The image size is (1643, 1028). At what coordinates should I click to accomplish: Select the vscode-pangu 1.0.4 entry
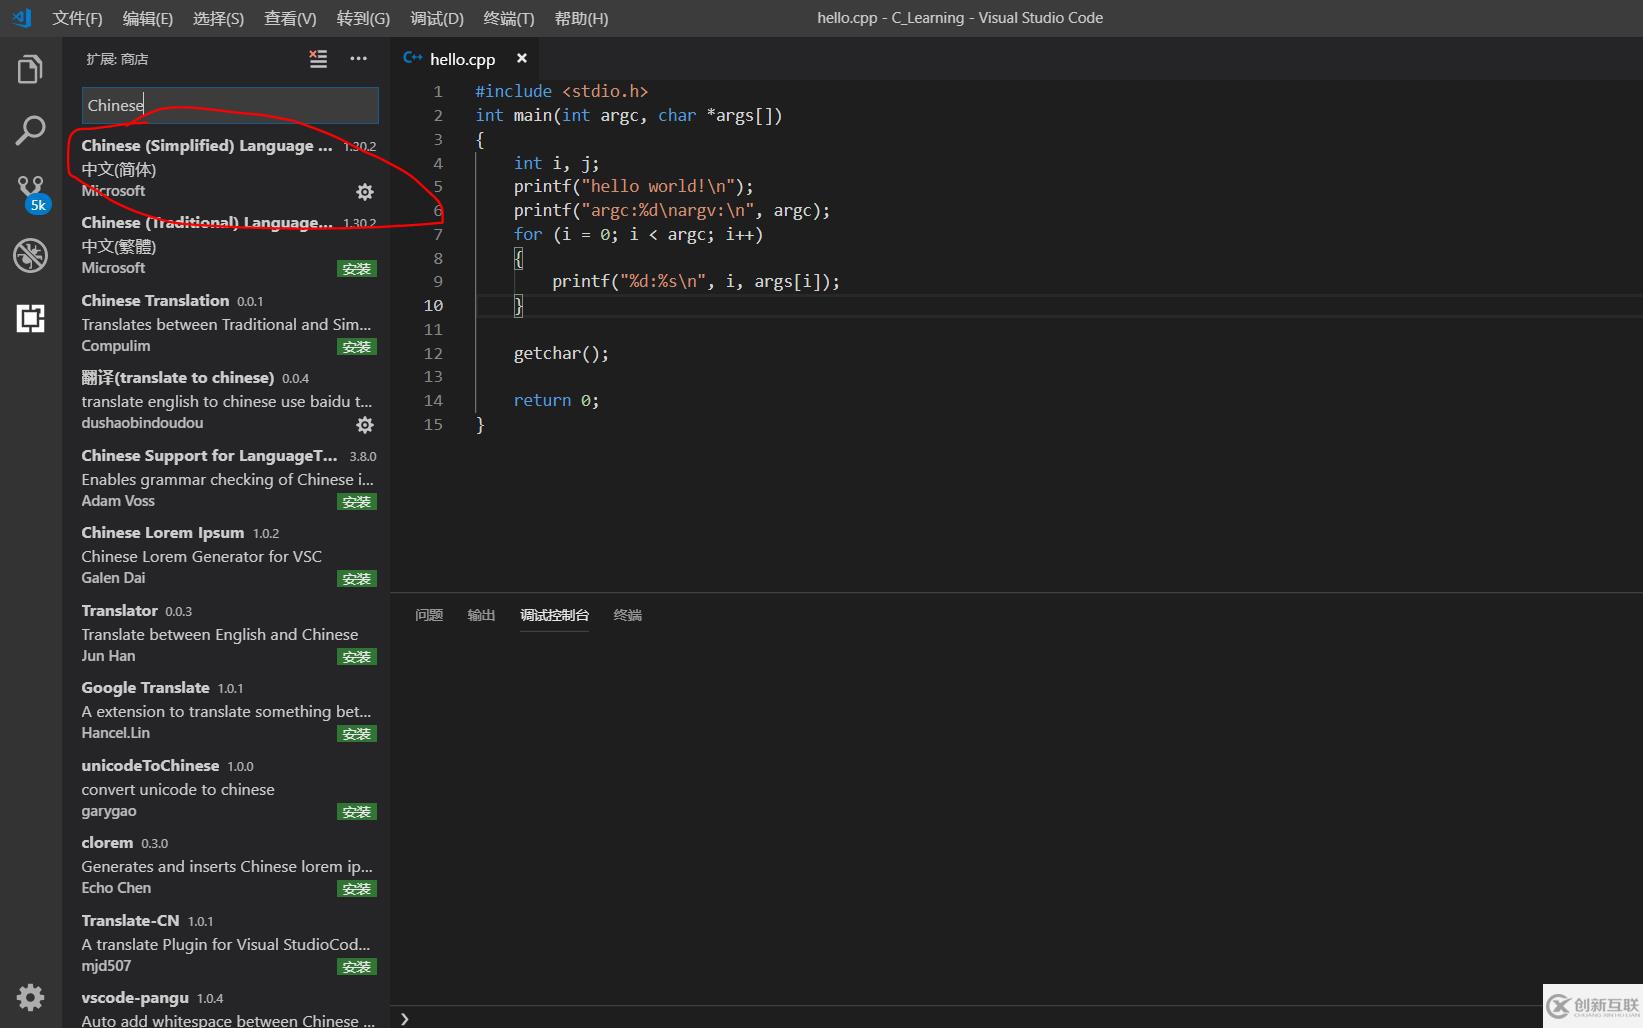[226, 1006]
